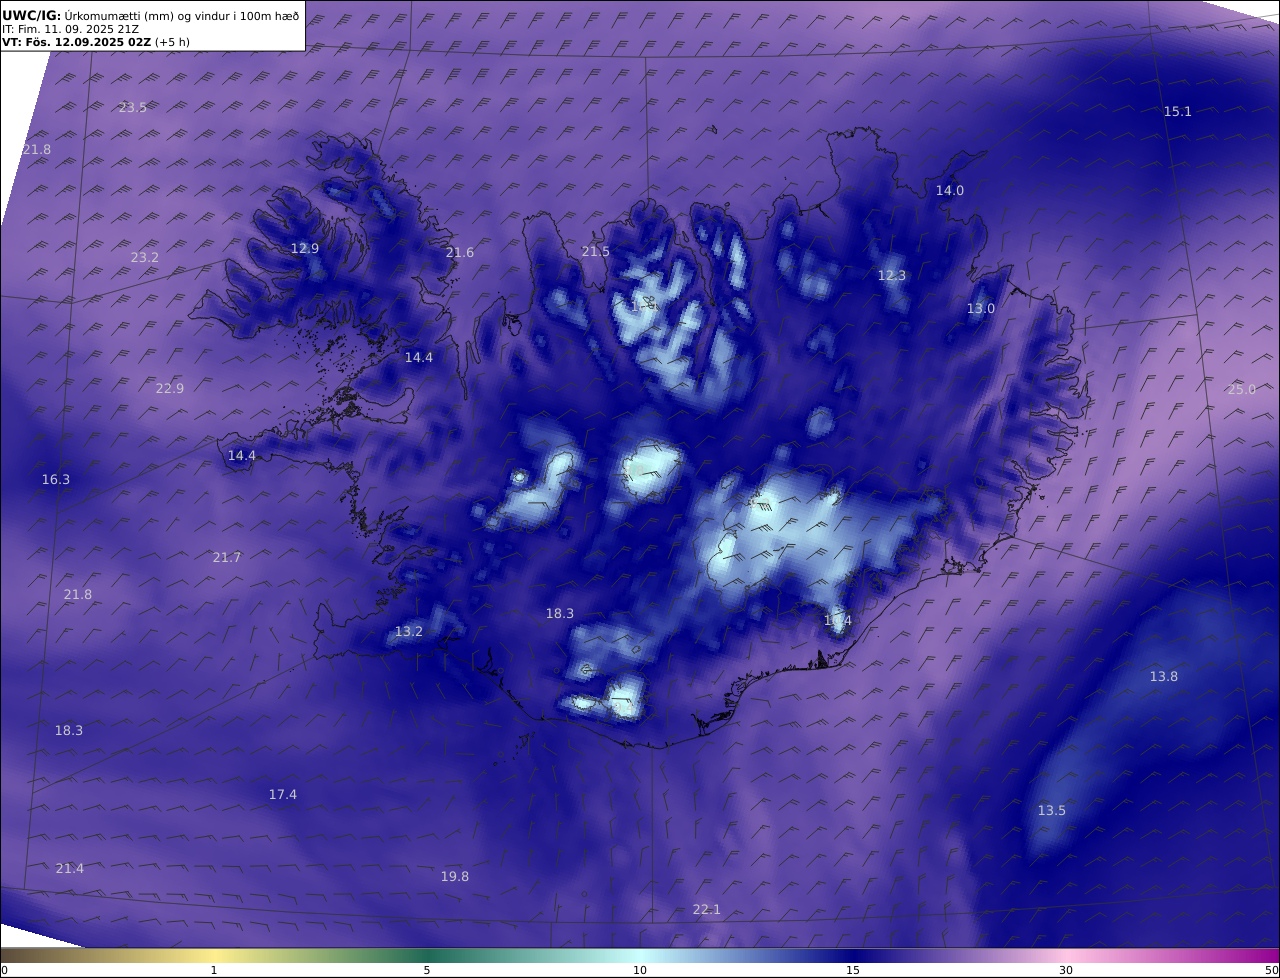Click the value label 22.1 on the map
The width and height of the screenshot is (1280, 978).
(707, 909)
